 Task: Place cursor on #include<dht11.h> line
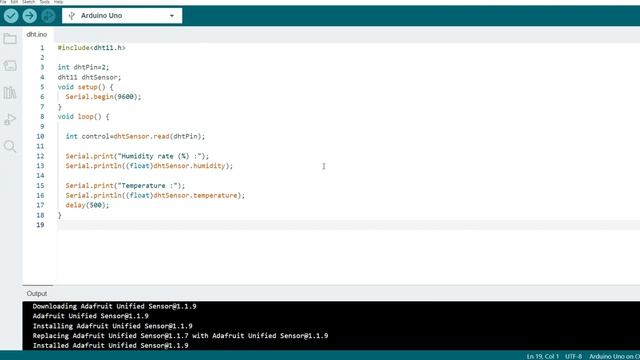(91, 48)
